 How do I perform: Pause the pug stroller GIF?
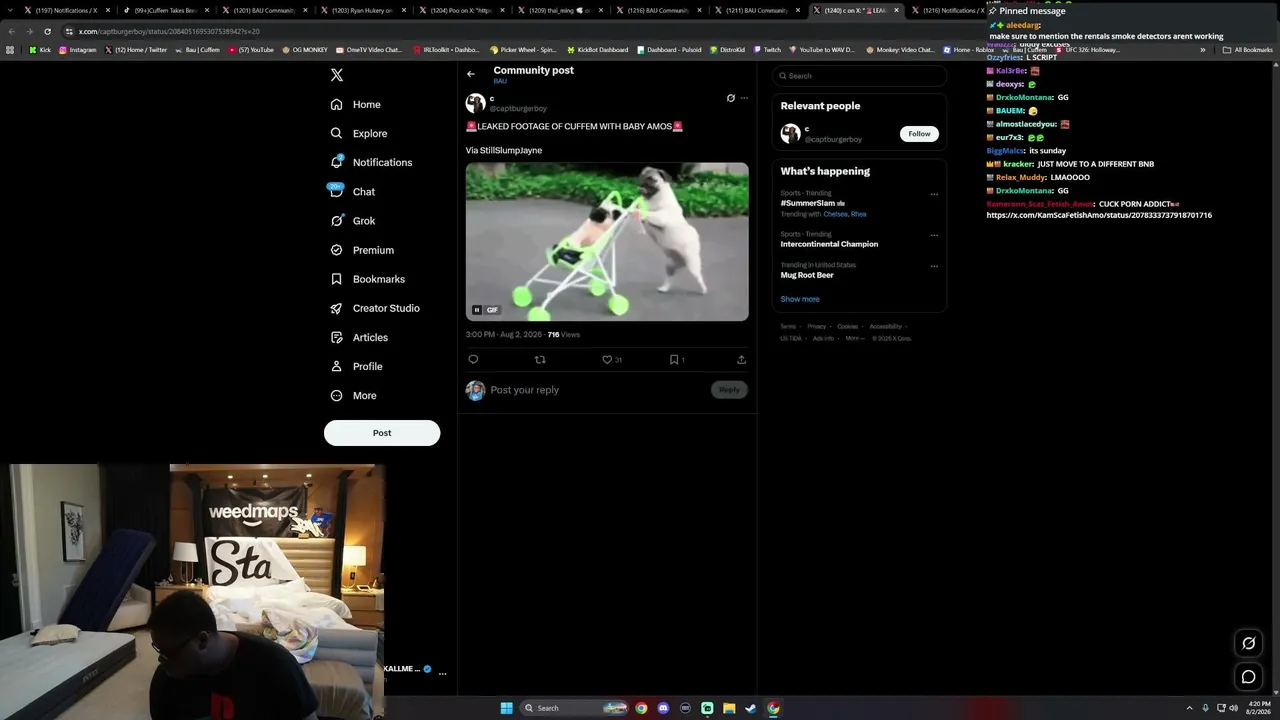coord(477,310)
